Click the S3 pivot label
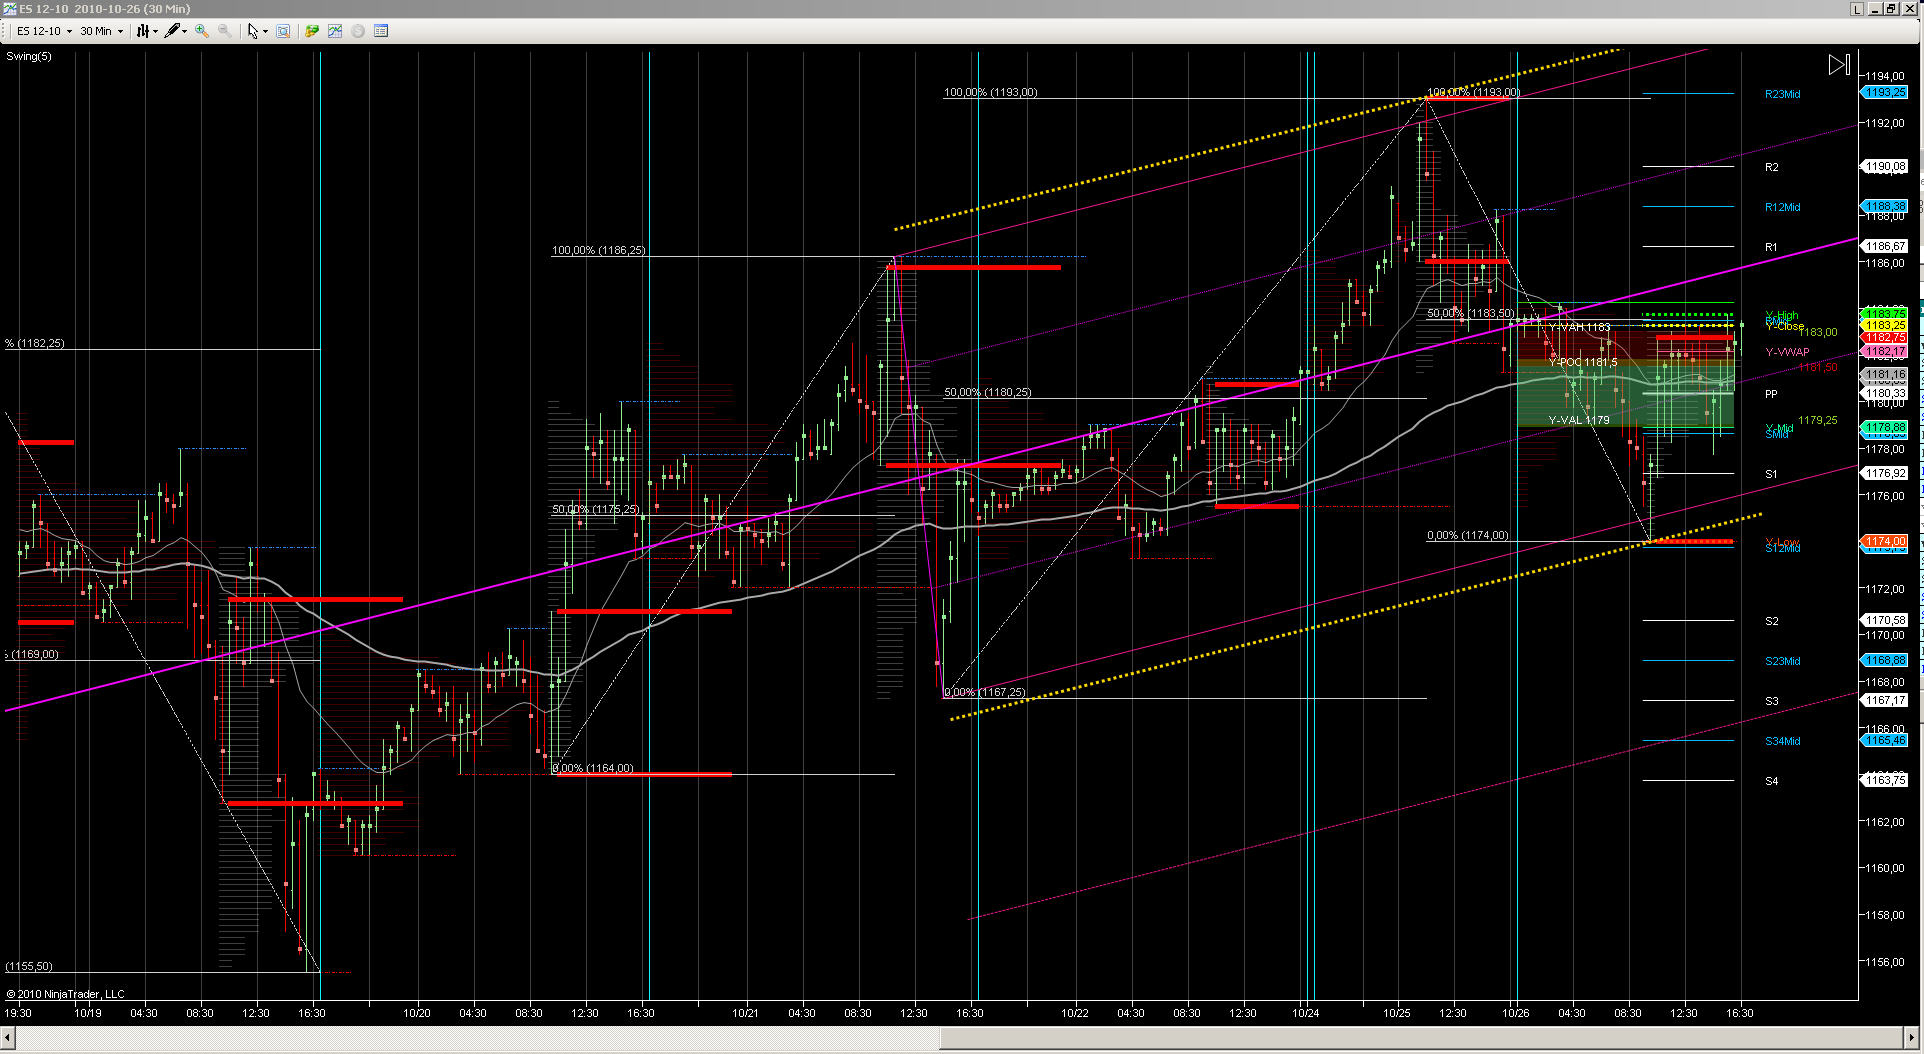Viewport: 1924px width, 1054px height. 1772,701
